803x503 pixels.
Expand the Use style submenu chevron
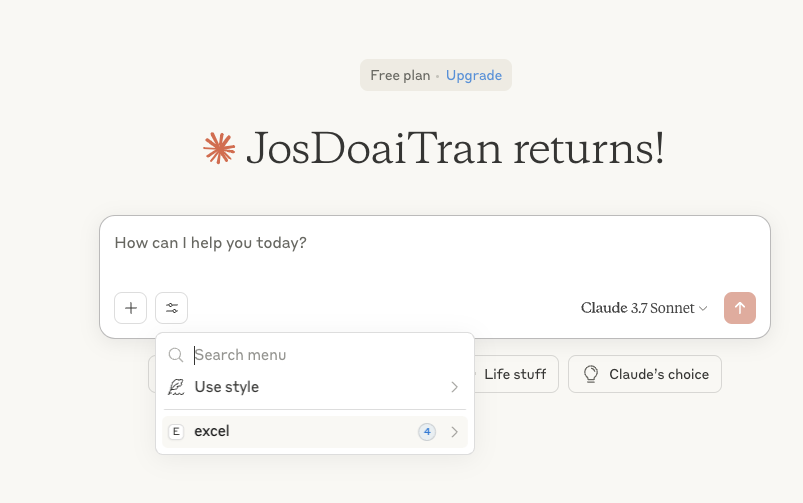(454, 387)
